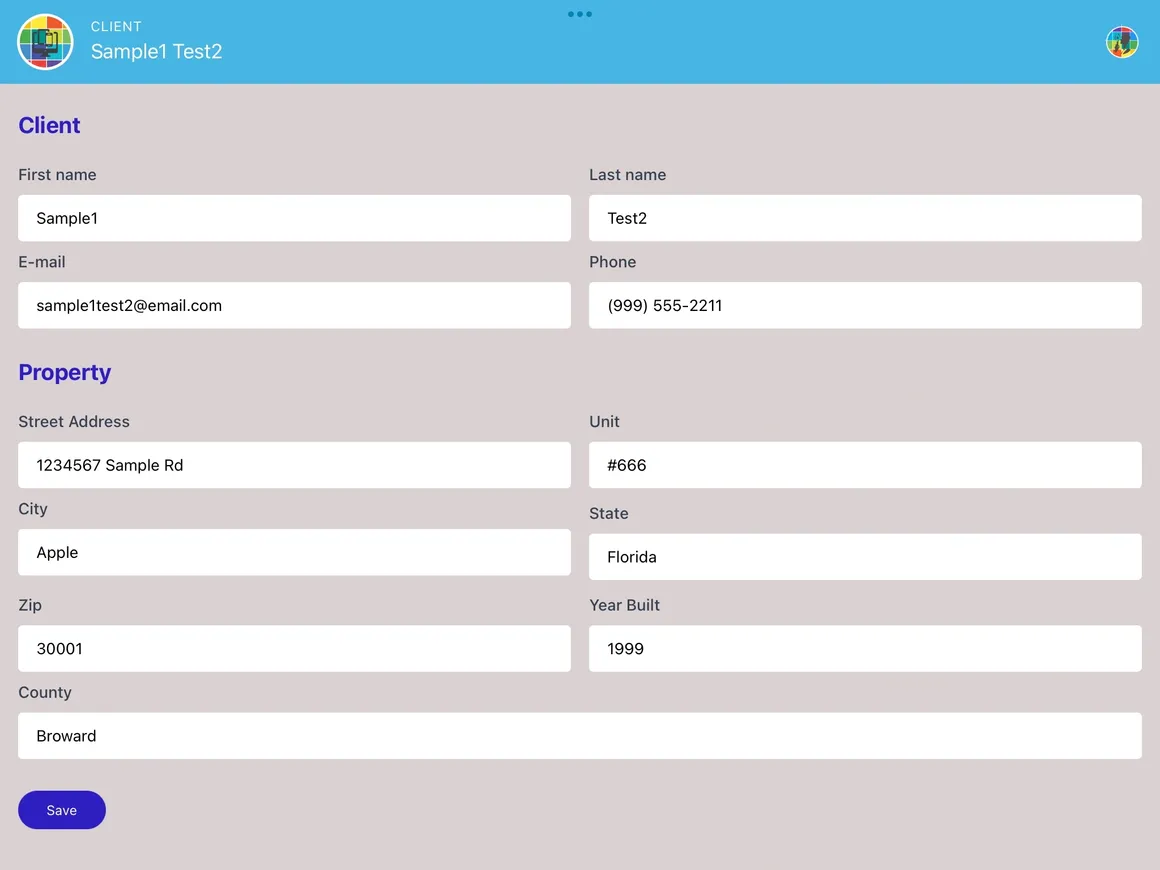Select the Last name field containing Test2
The height and width of the screenshot is (870, 1160).
(x=865, y=218)
